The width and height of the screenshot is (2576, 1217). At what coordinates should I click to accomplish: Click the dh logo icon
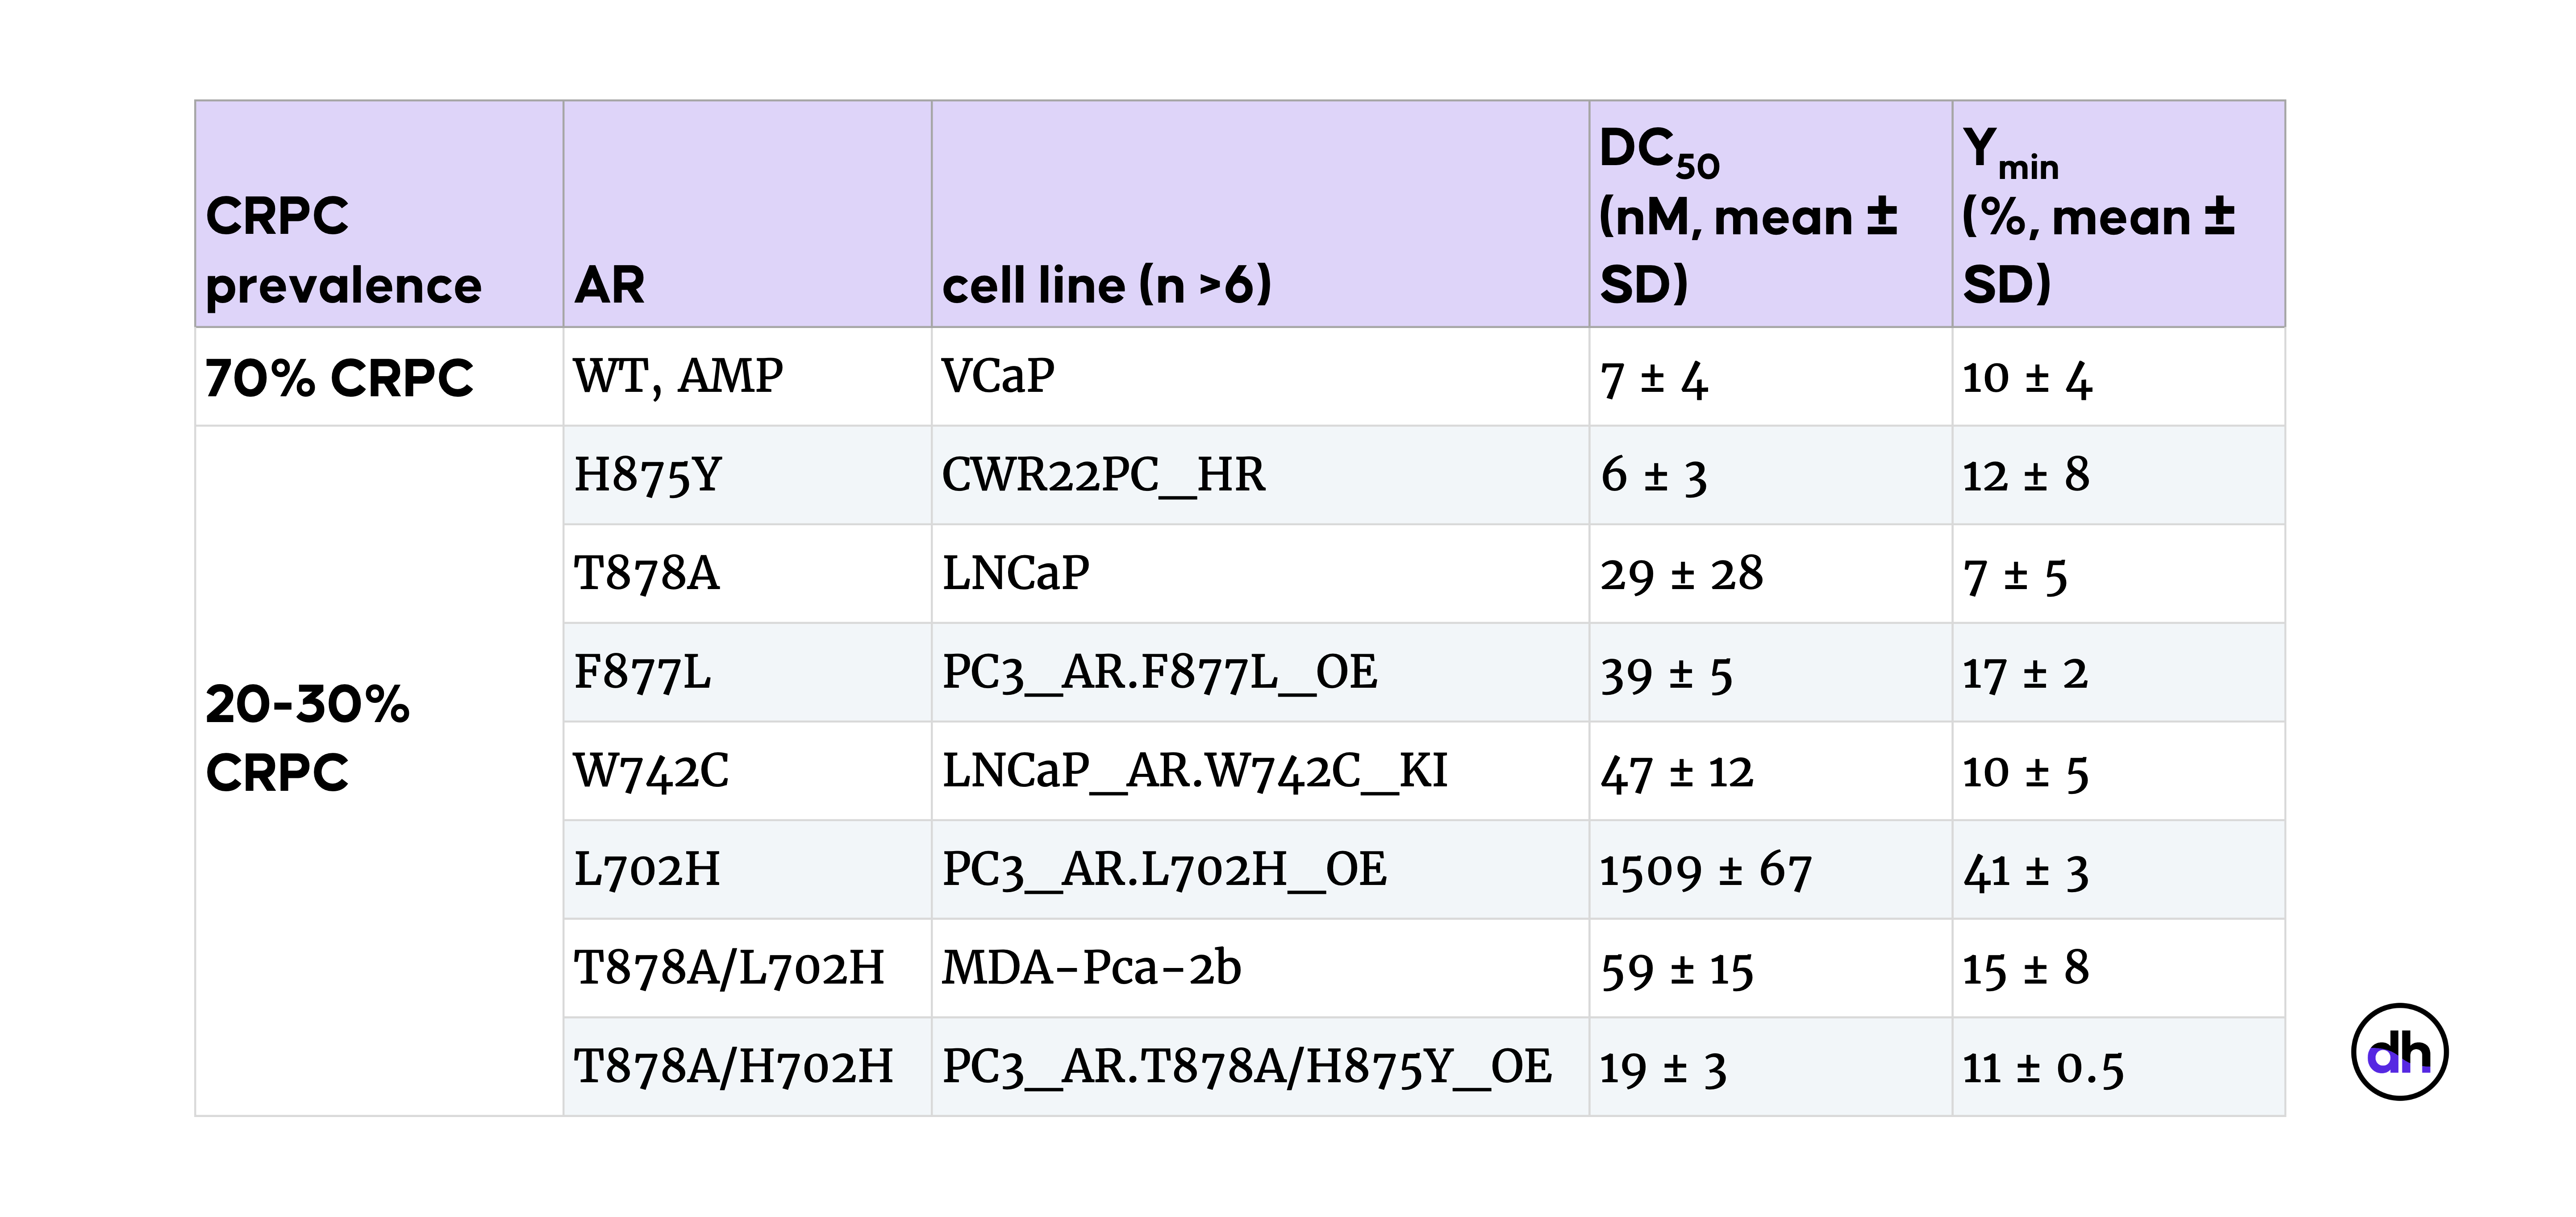click(x=2399, y=1052)
